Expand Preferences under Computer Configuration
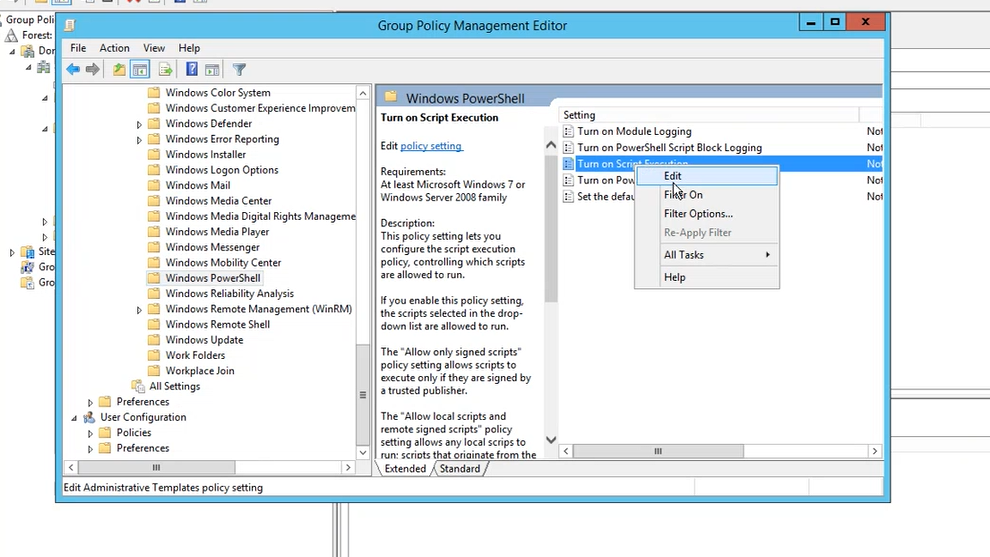 click(90, 402)
